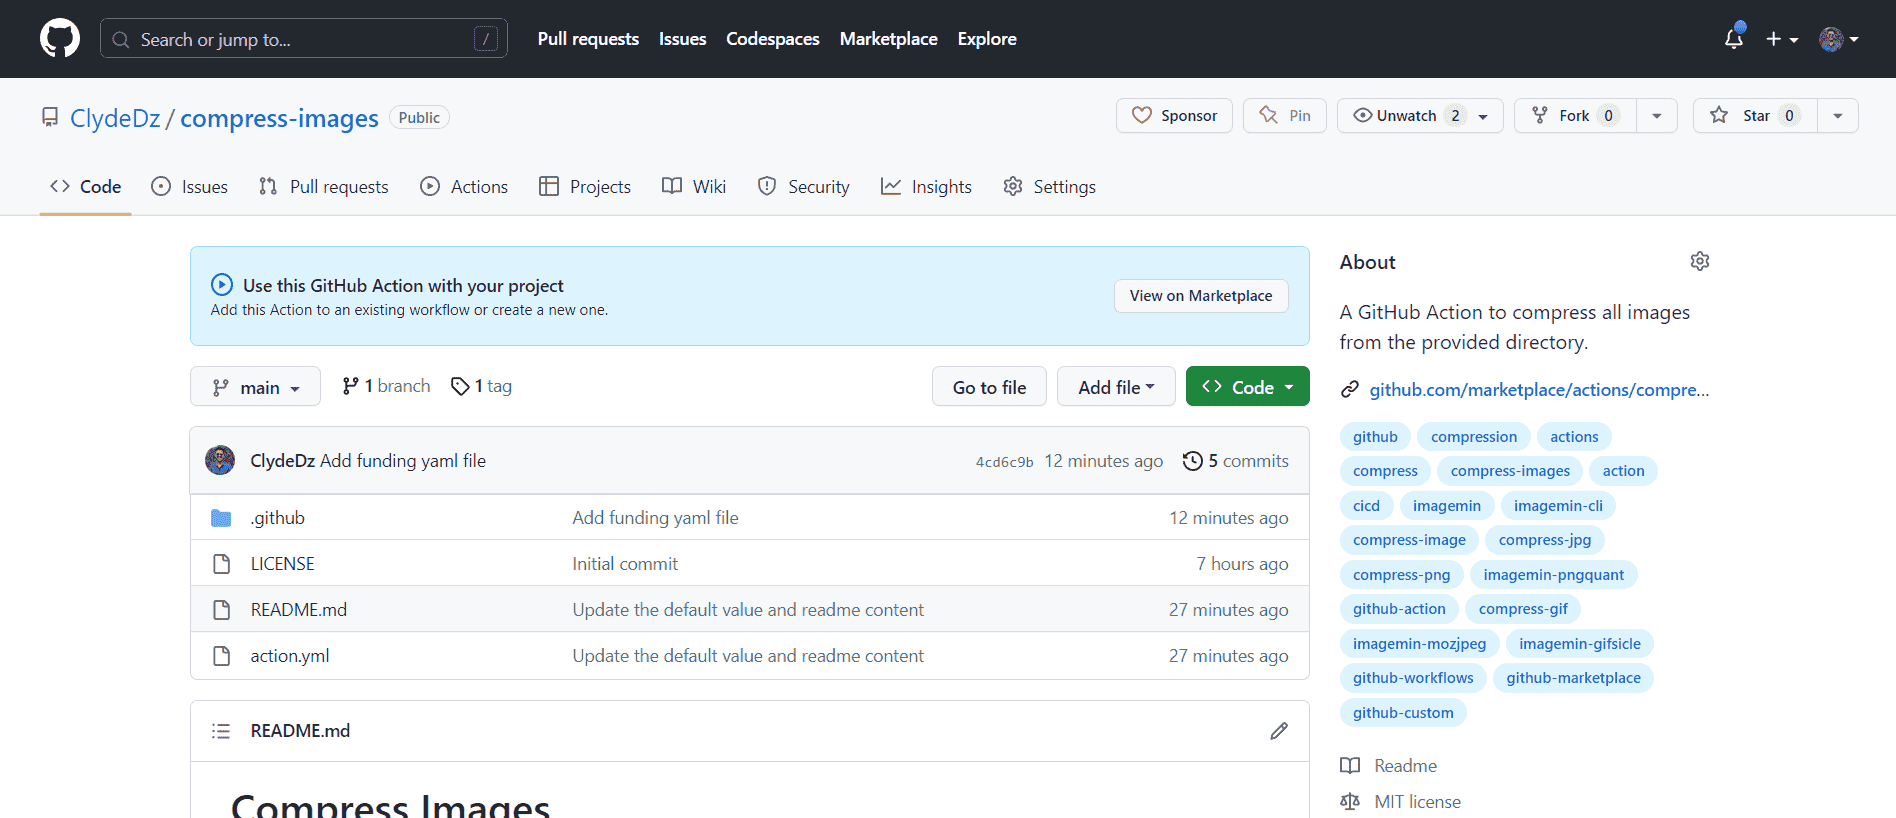Click the Sponsor button
This screenshot has width=1896, height=818.
point(1174,116)
